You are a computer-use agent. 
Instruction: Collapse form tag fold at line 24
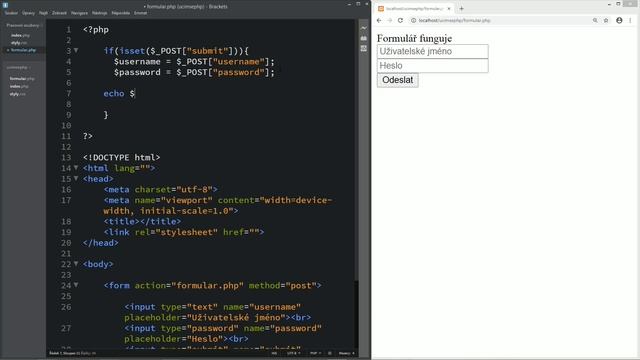(x=76, y=285)
